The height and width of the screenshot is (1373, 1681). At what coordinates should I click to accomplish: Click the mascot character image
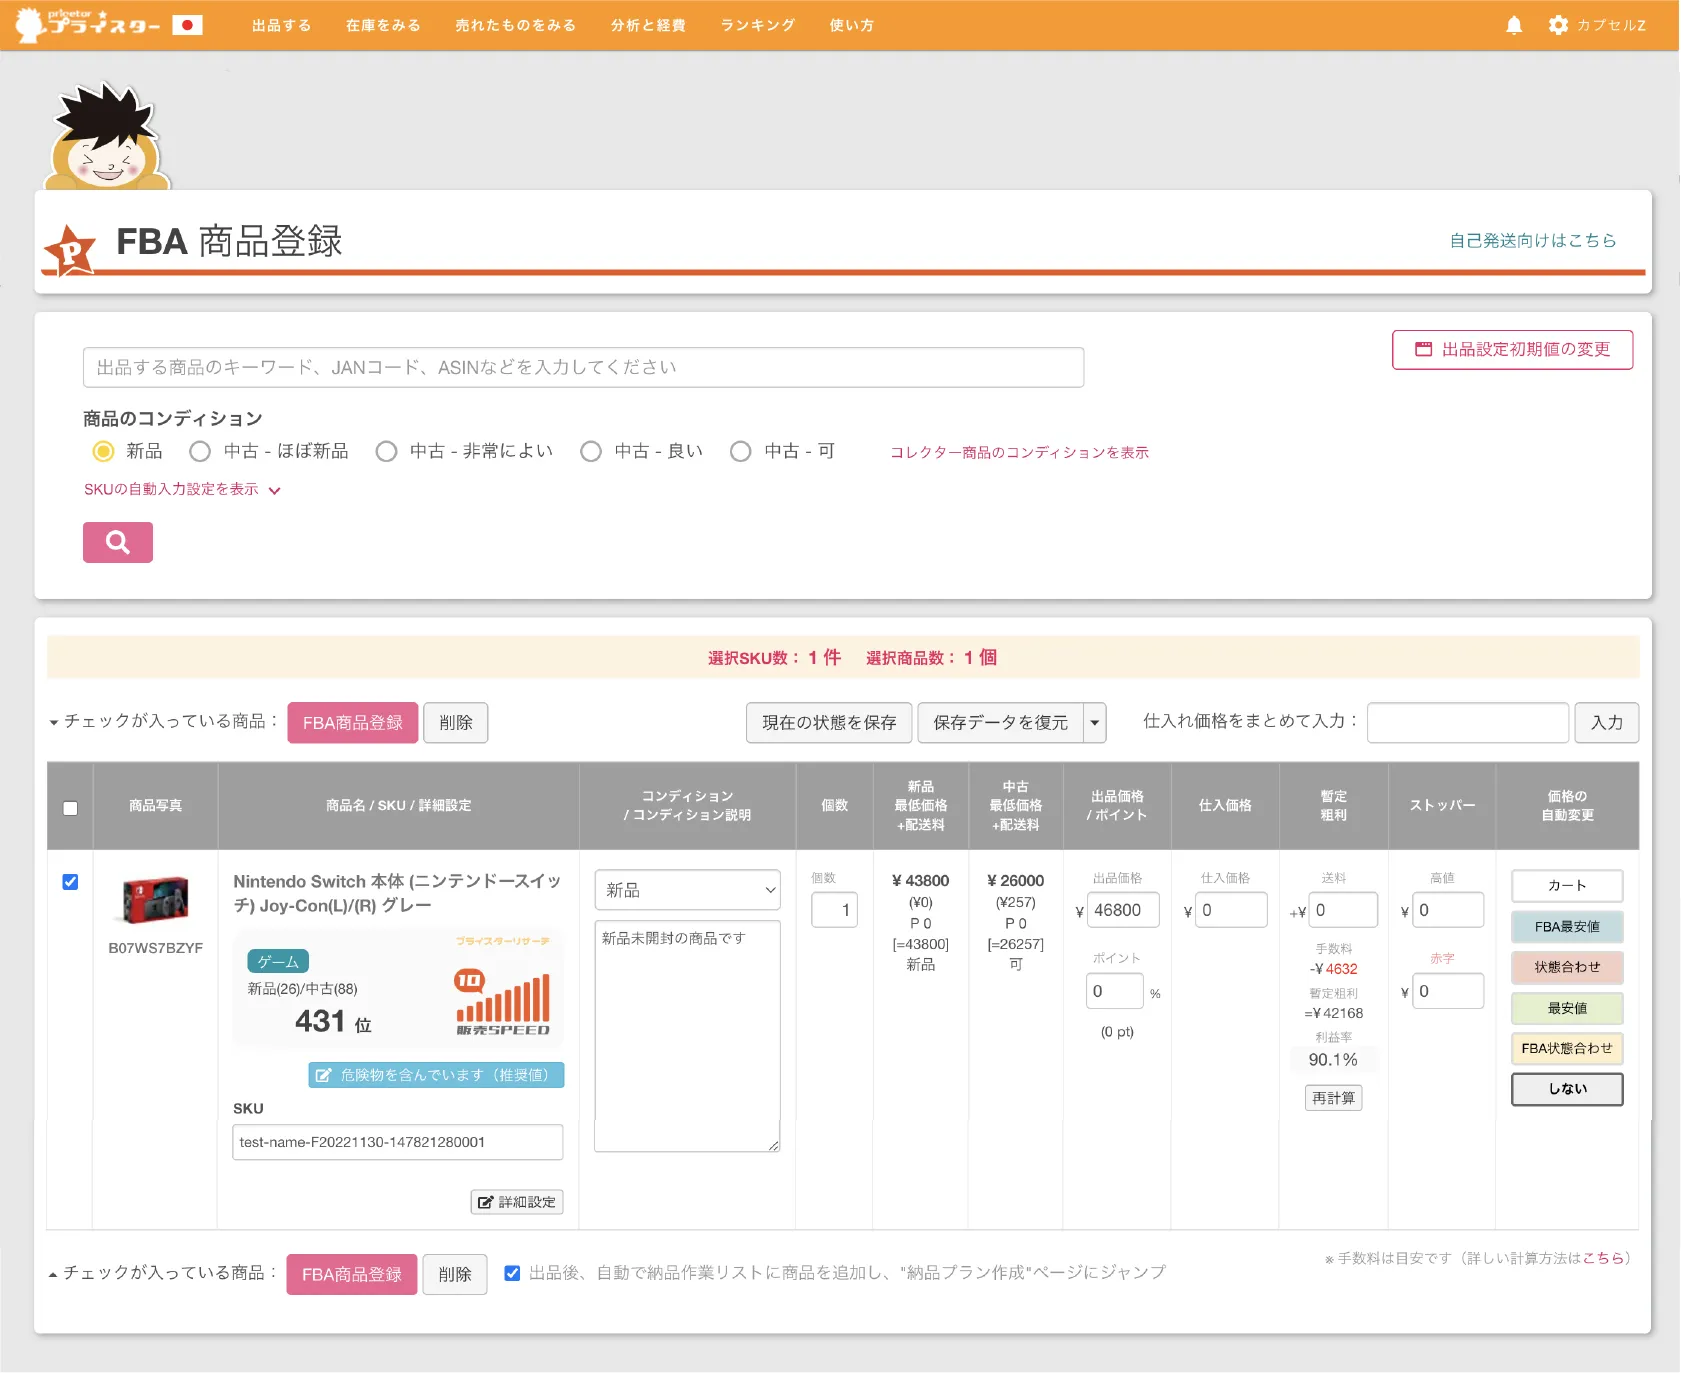108,137
